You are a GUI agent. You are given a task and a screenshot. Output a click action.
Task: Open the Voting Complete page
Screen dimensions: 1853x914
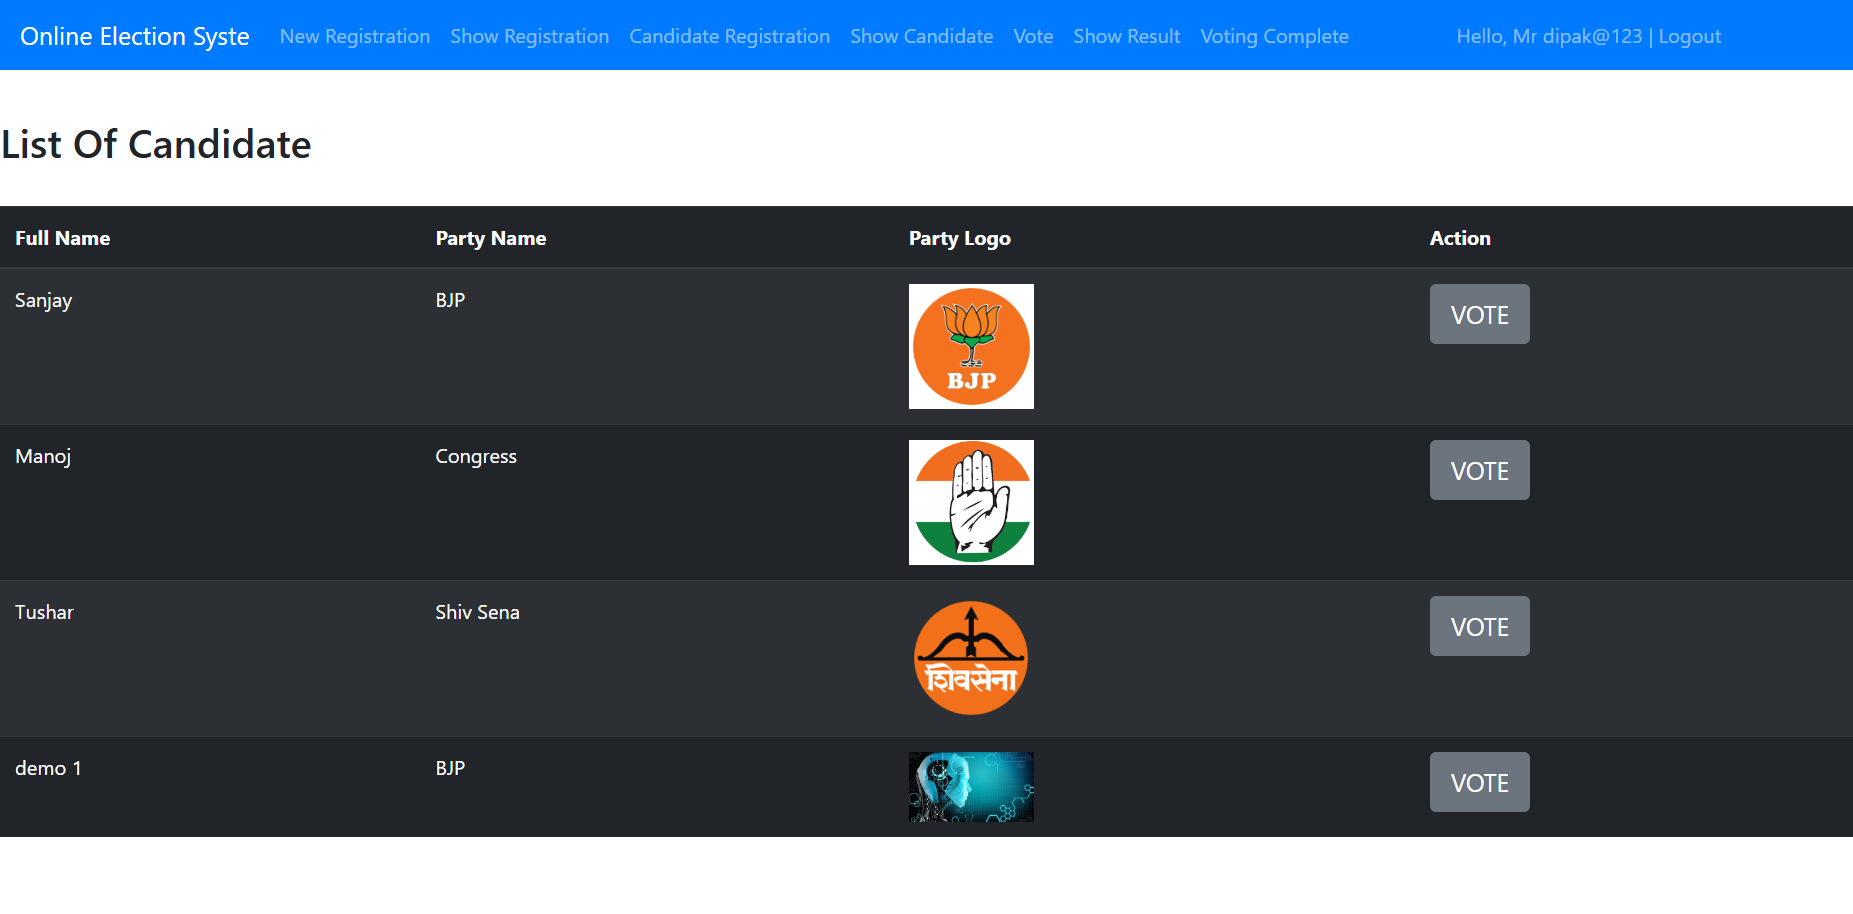[1274, 36]
